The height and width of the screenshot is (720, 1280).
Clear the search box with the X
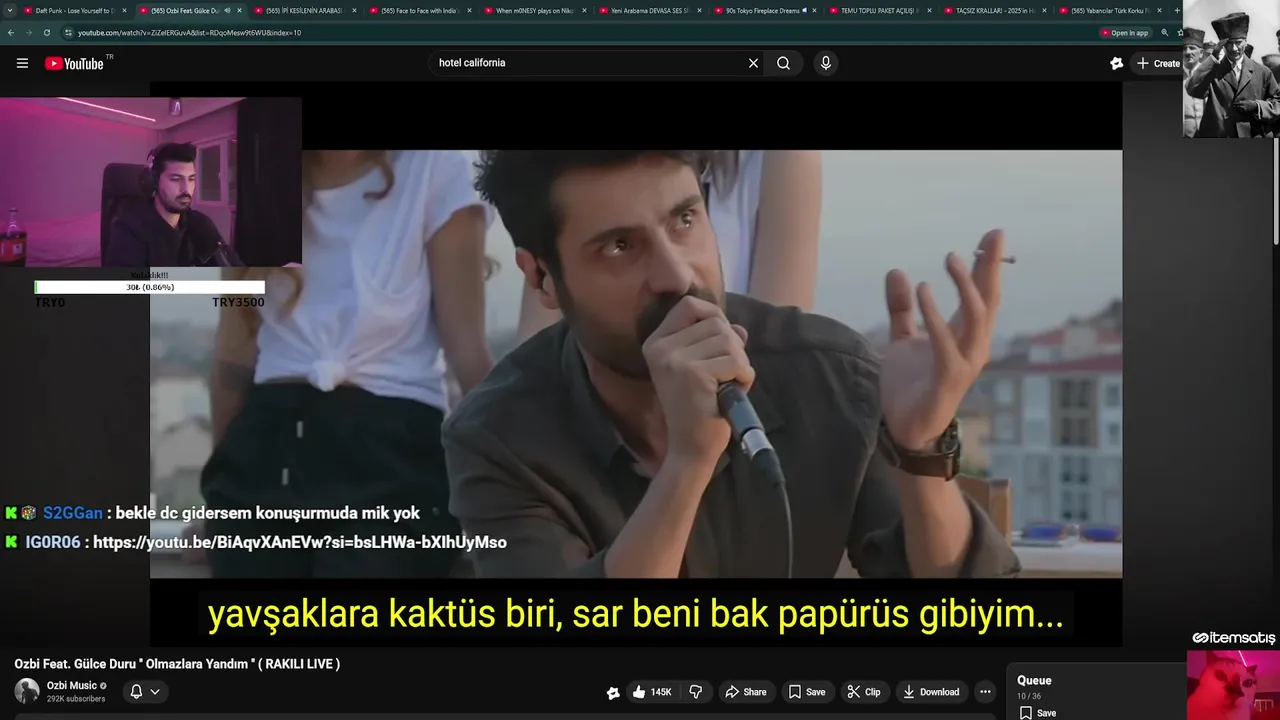coord(753,63)
